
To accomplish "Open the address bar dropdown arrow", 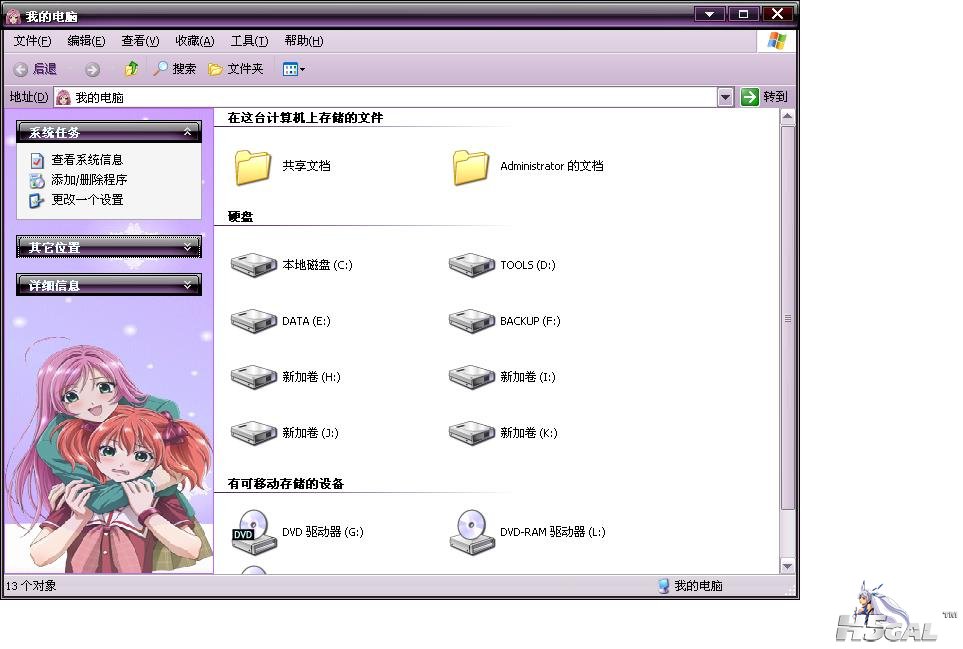I will pyautogui.click(x=725, y=97).
